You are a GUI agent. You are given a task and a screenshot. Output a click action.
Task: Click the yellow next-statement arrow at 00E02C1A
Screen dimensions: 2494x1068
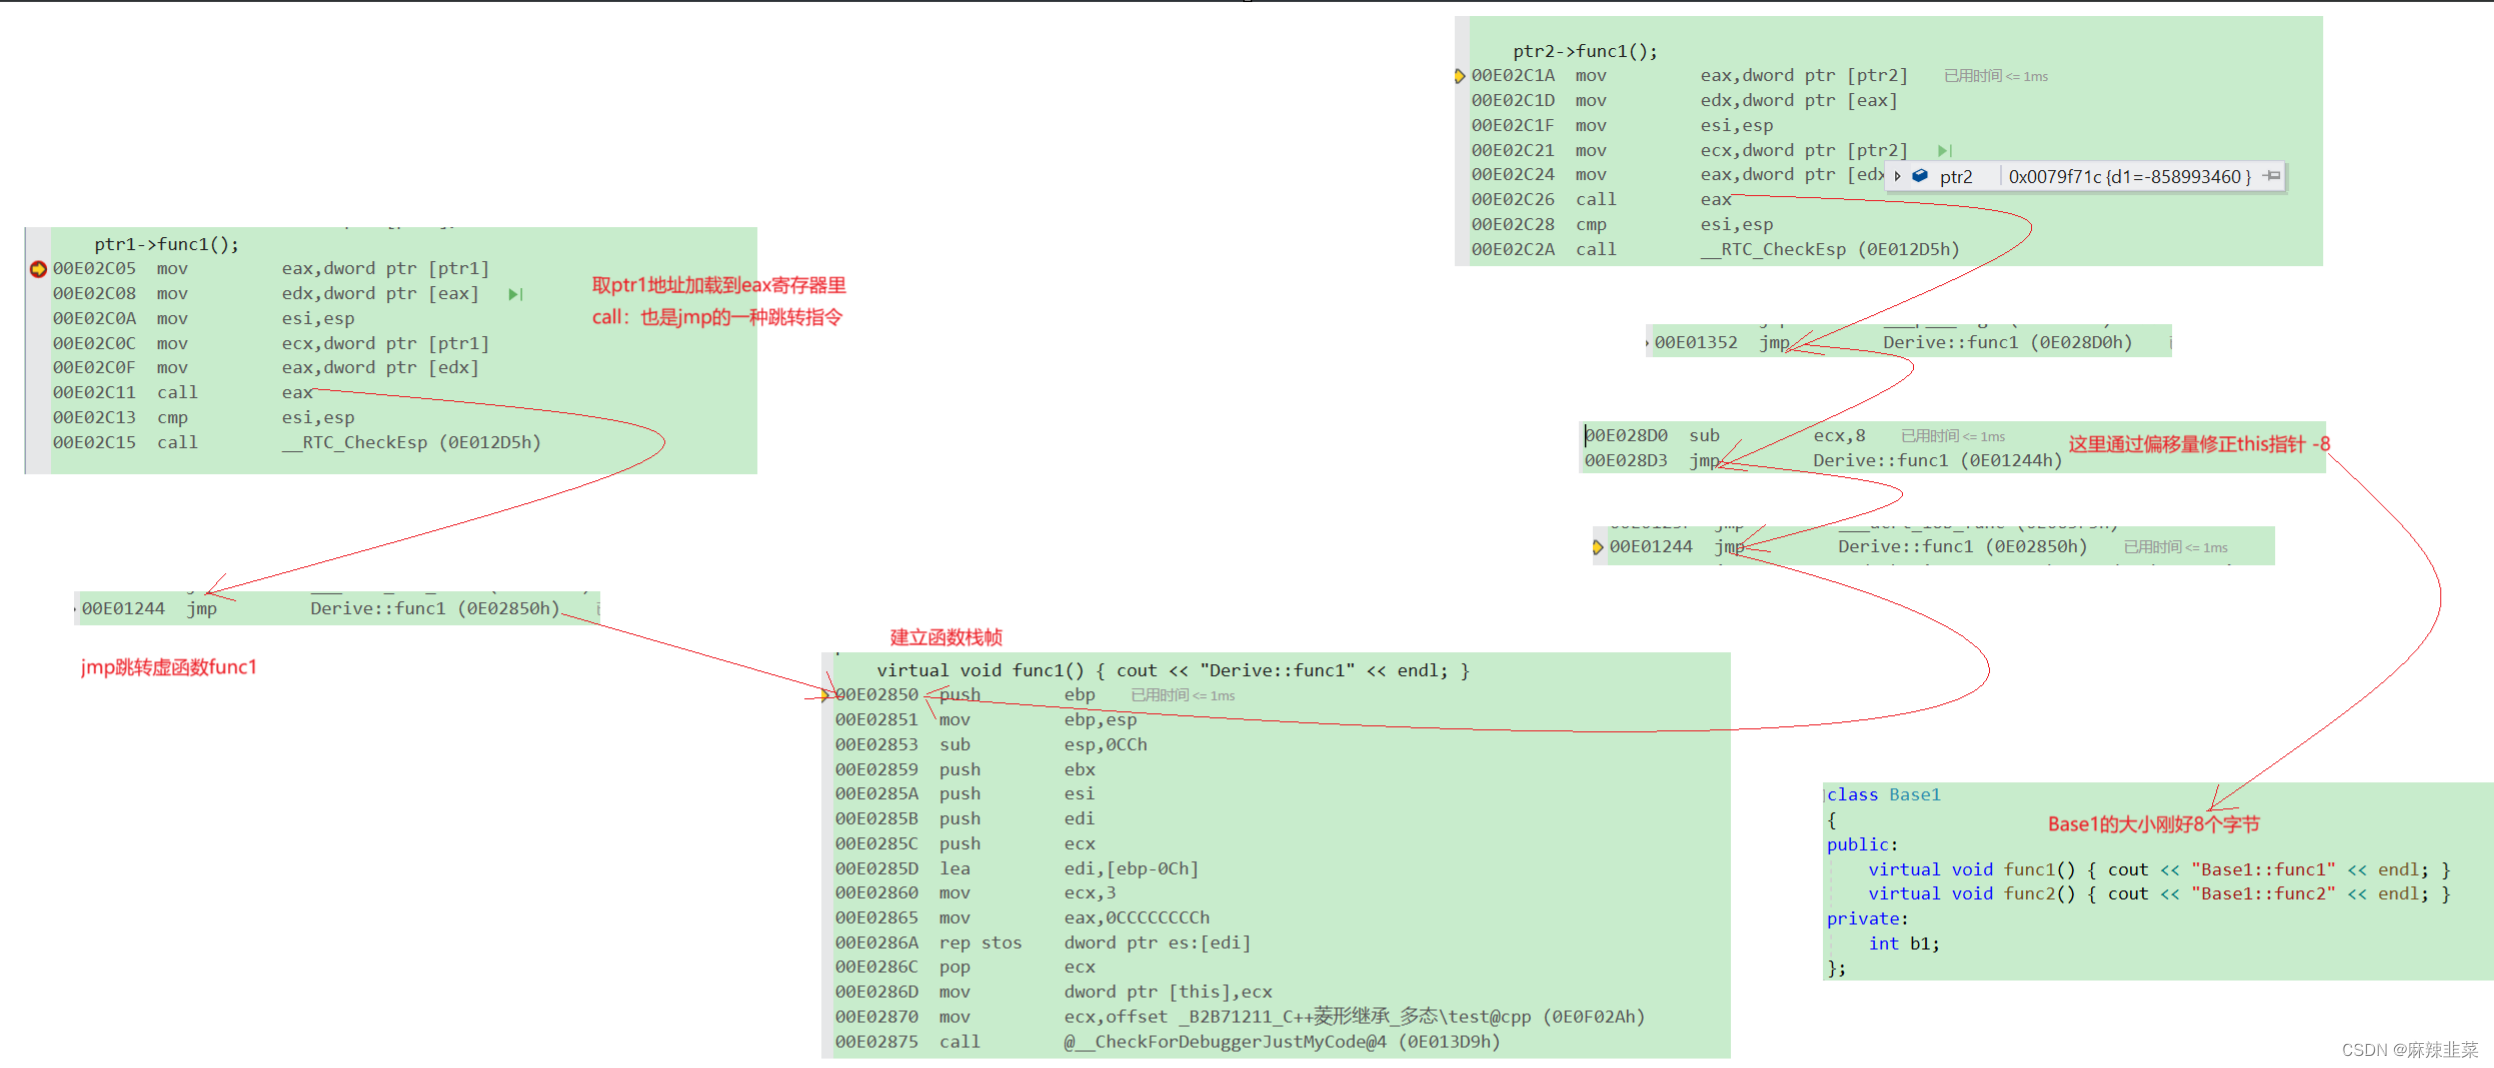tap(1461, 75)
